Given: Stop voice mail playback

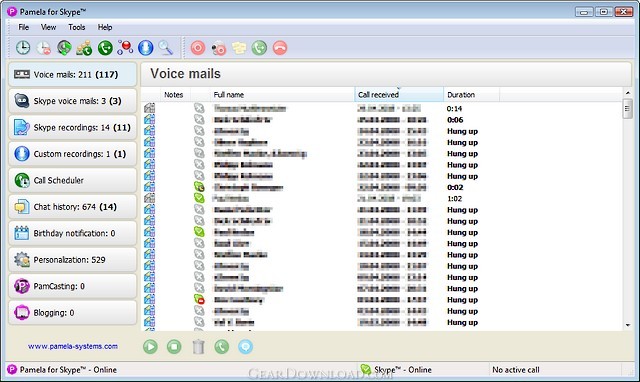Looking at the screenshot, I should (x=174, y=347).
